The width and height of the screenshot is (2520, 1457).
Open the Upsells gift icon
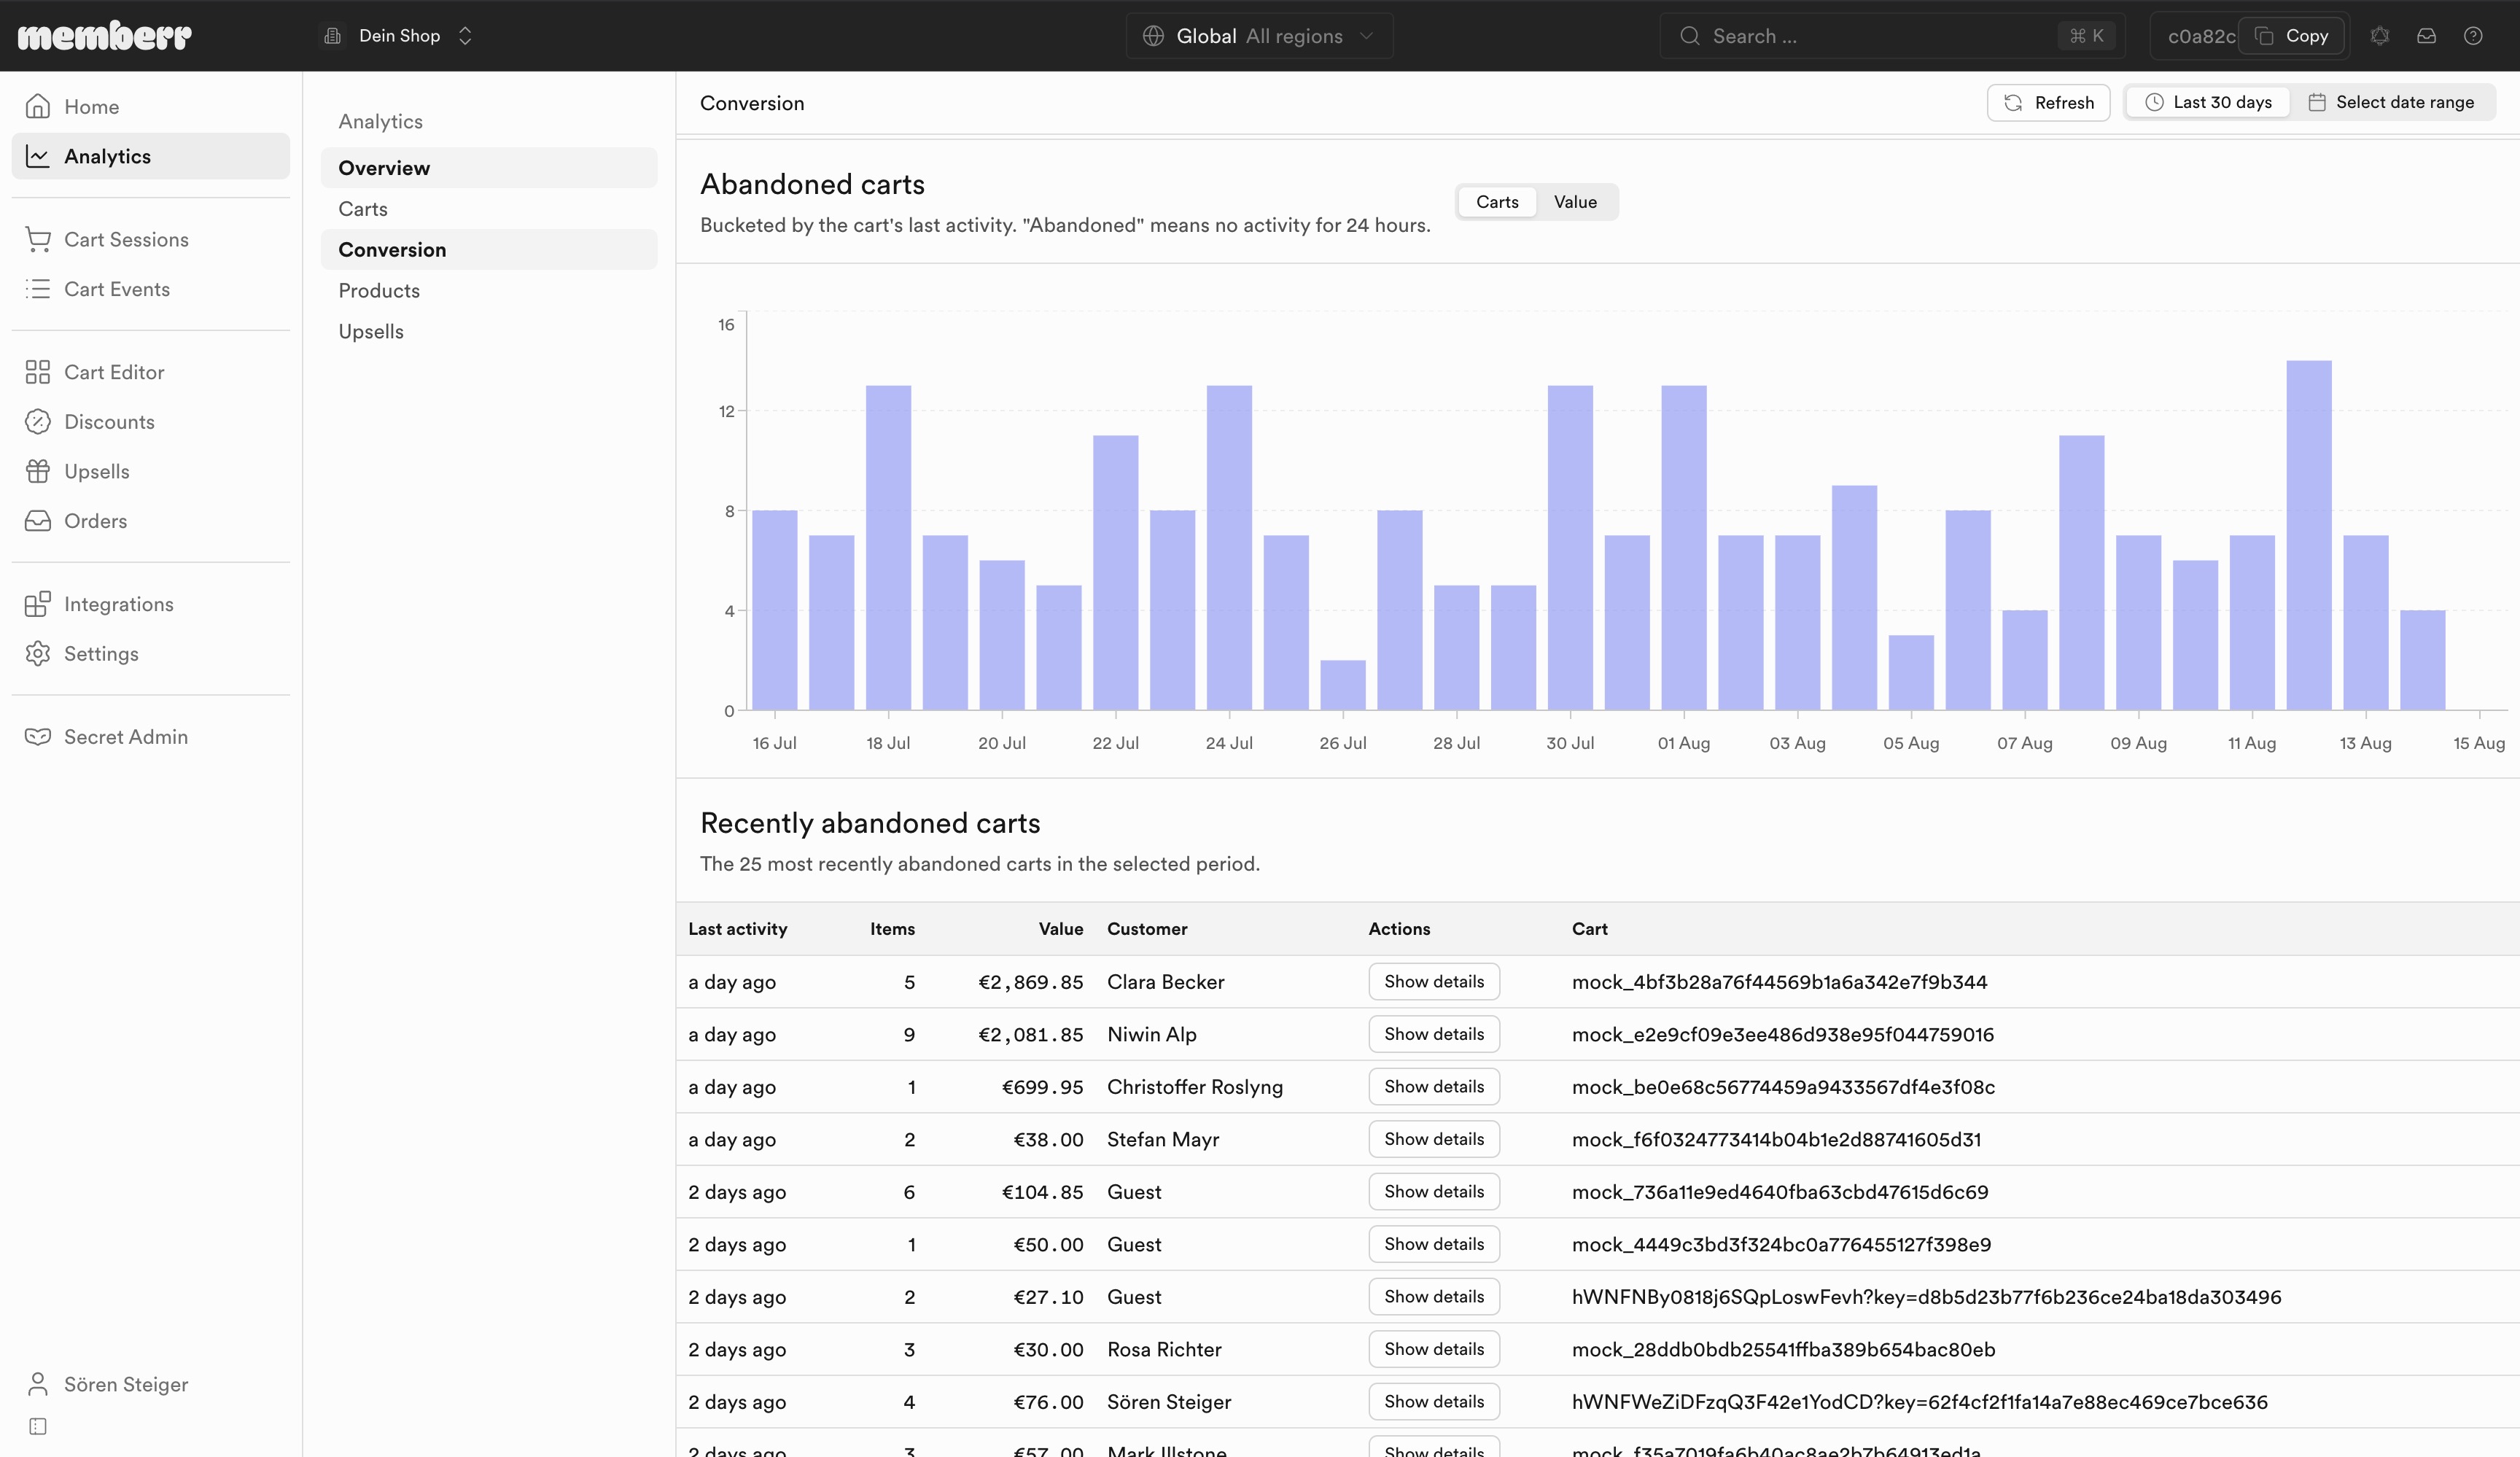(38, 471)
